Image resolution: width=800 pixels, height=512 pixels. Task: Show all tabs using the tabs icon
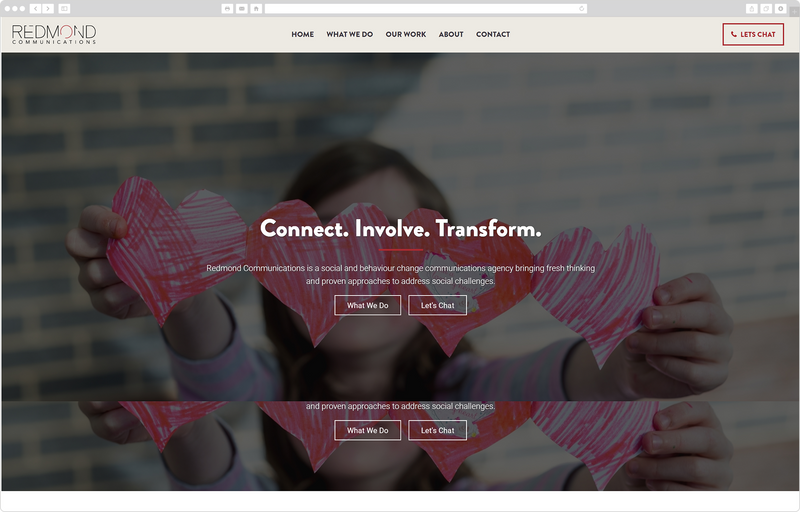click(766, 9)
